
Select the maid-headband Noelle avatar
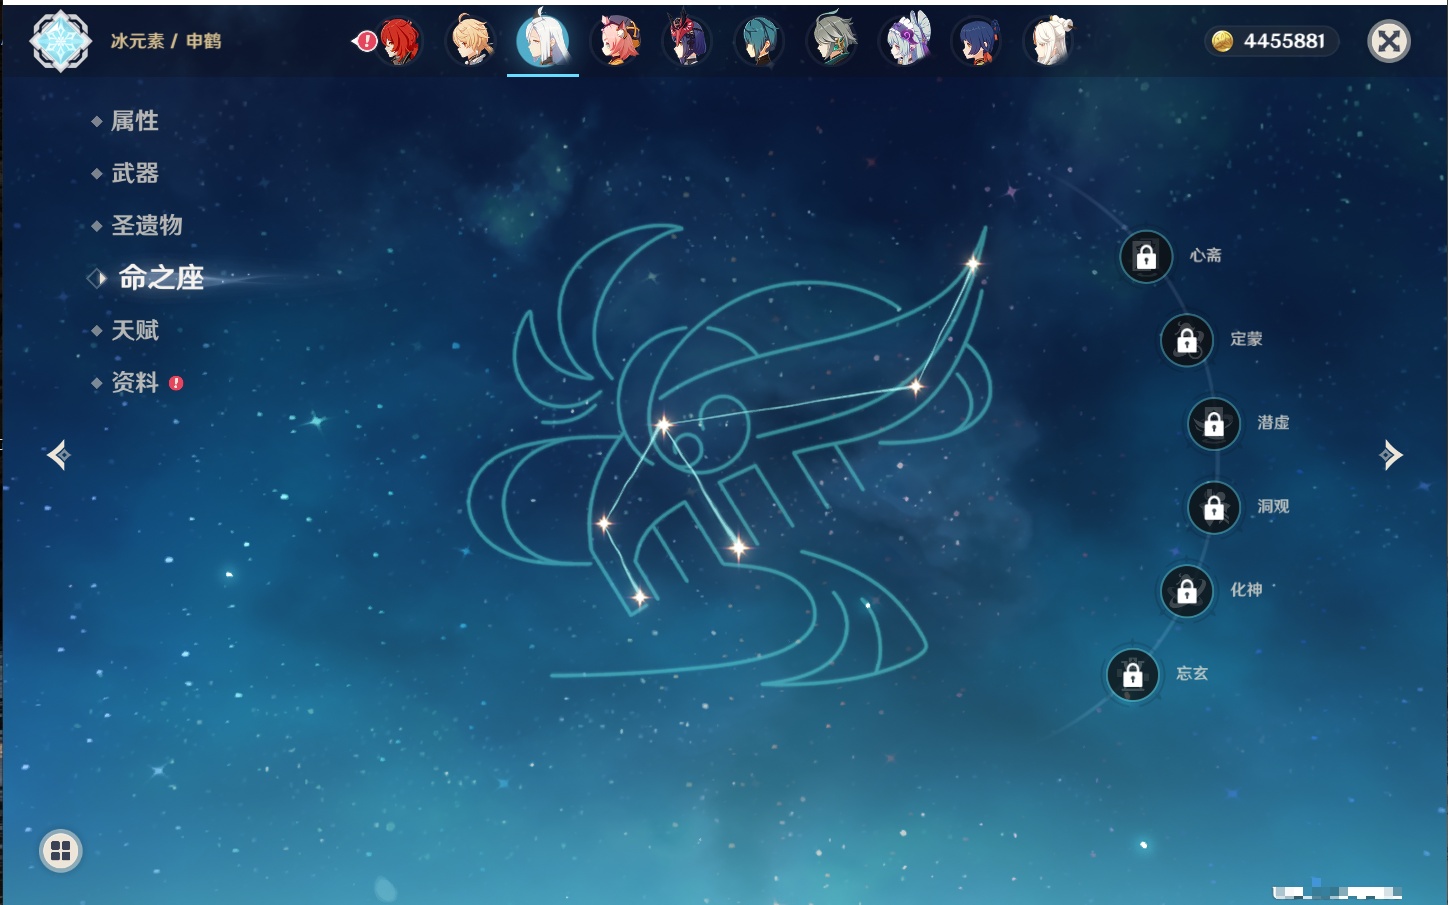[905, 42]
